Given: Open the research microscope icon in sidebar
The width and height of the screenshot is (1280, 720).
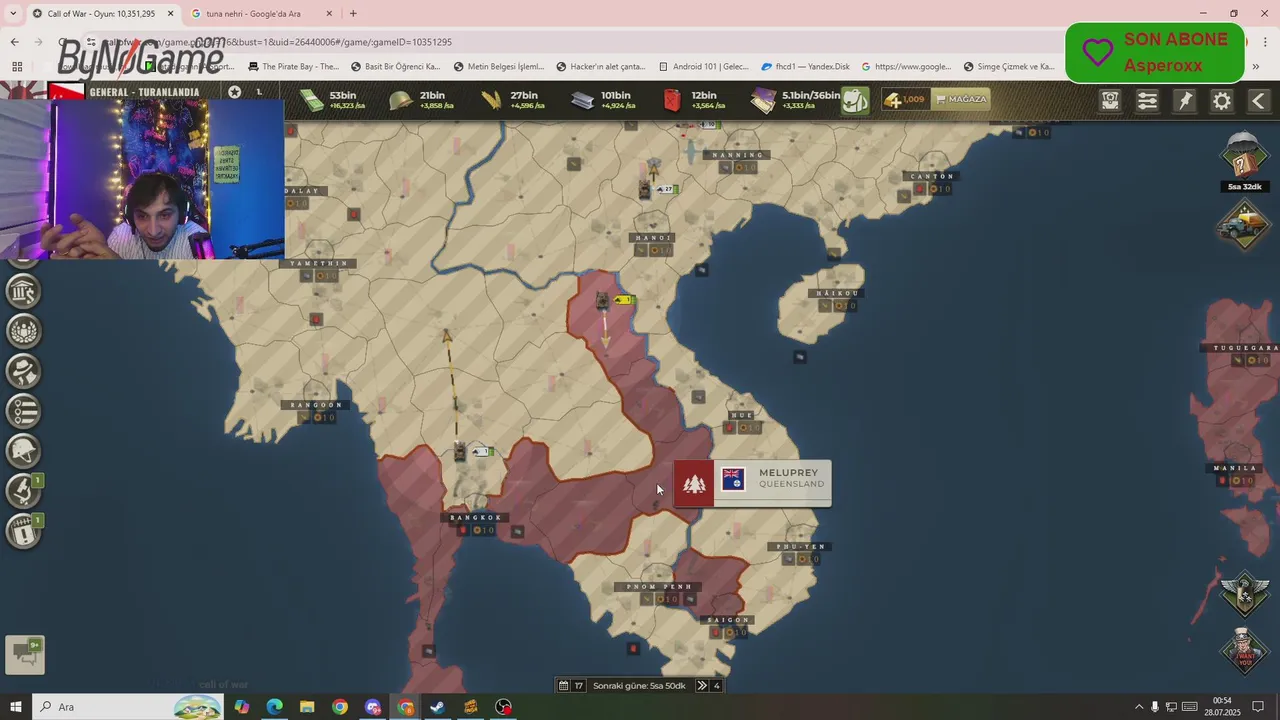Looking at the screenshot, I should pyautogui.click(x=24, y=491).
